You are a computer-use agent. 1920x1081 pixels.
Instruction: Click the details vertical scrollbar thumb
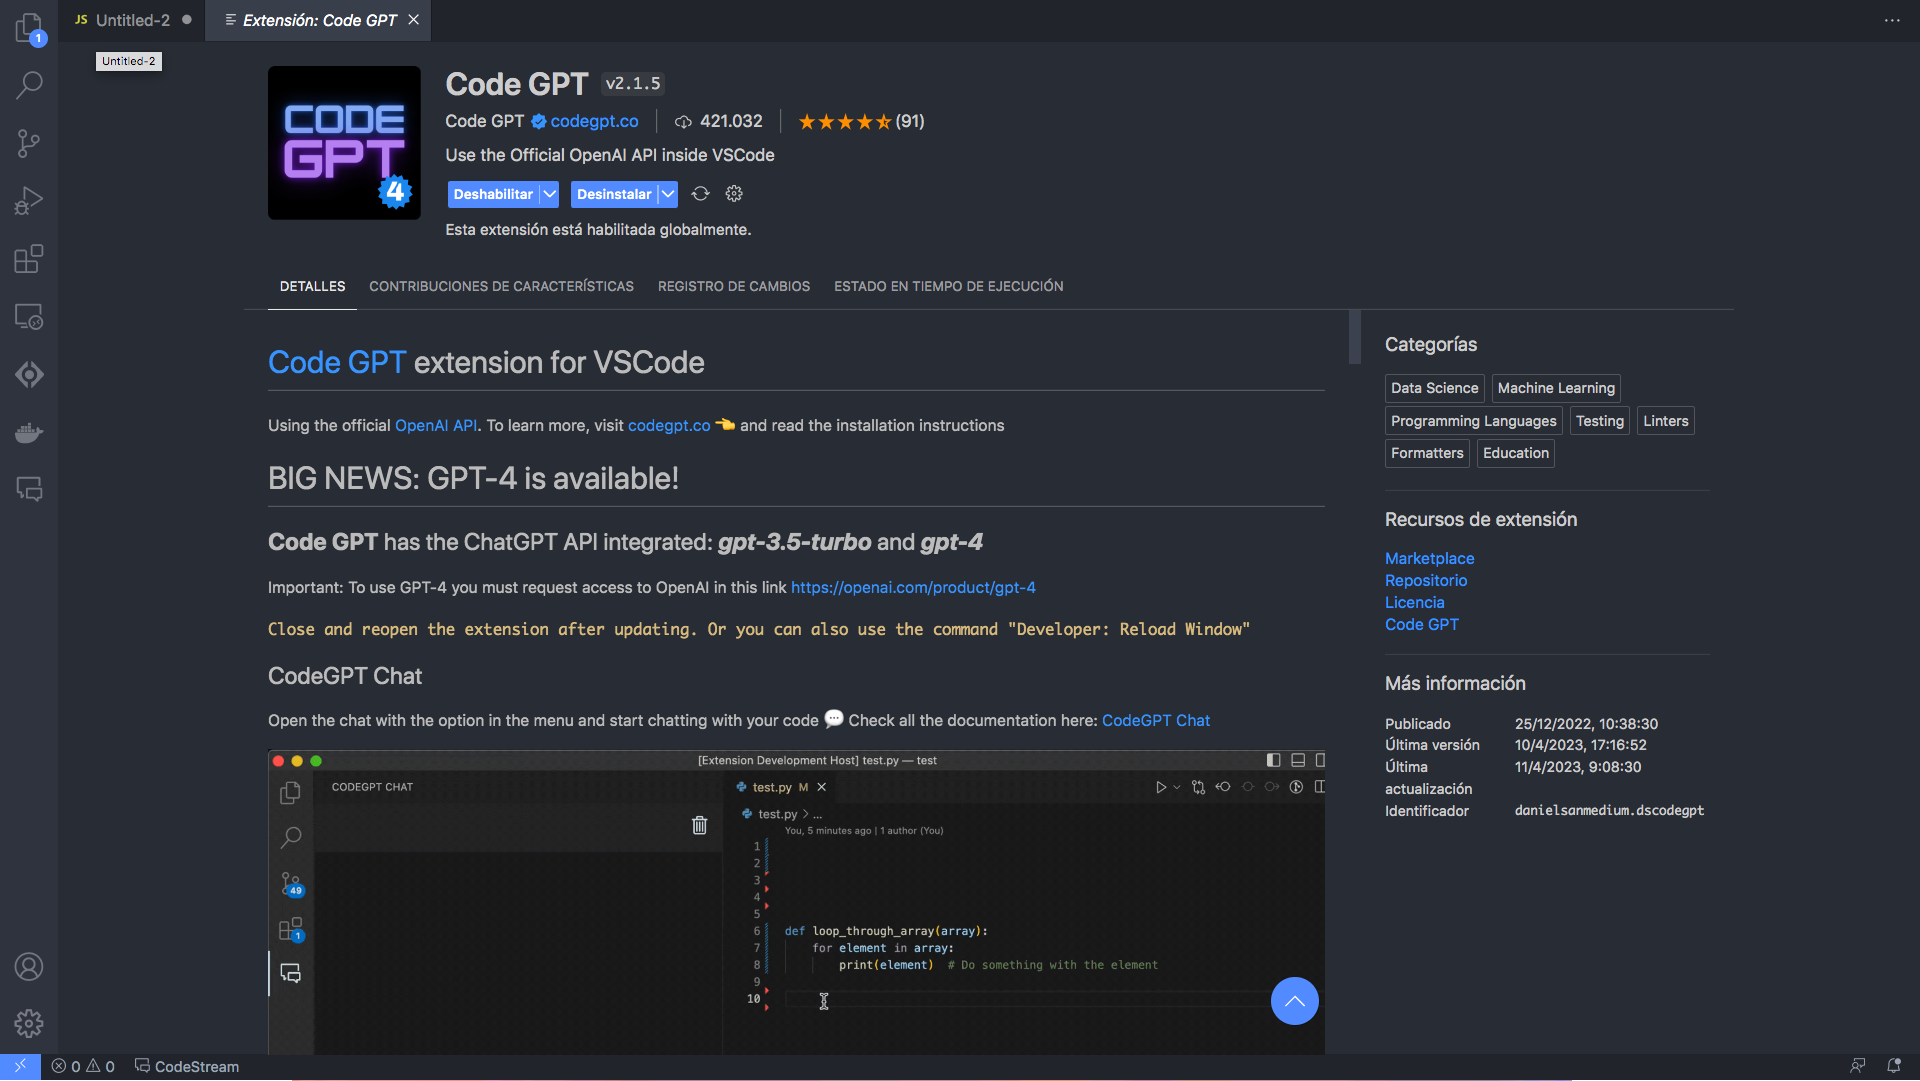click(1355, 337)
